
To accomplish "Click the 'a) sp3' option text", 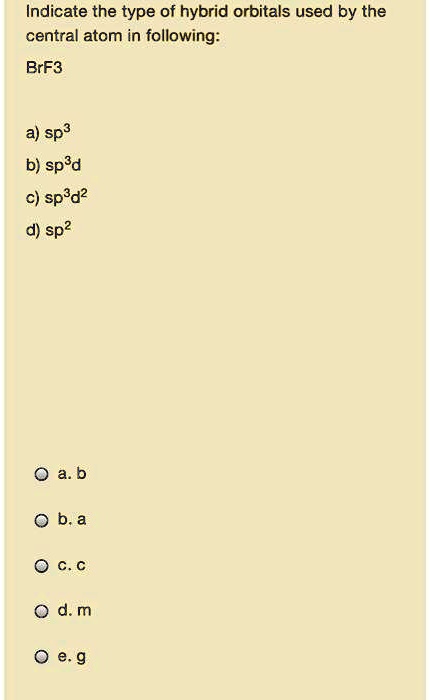I will pyautogui.click(x=48, y=133).
